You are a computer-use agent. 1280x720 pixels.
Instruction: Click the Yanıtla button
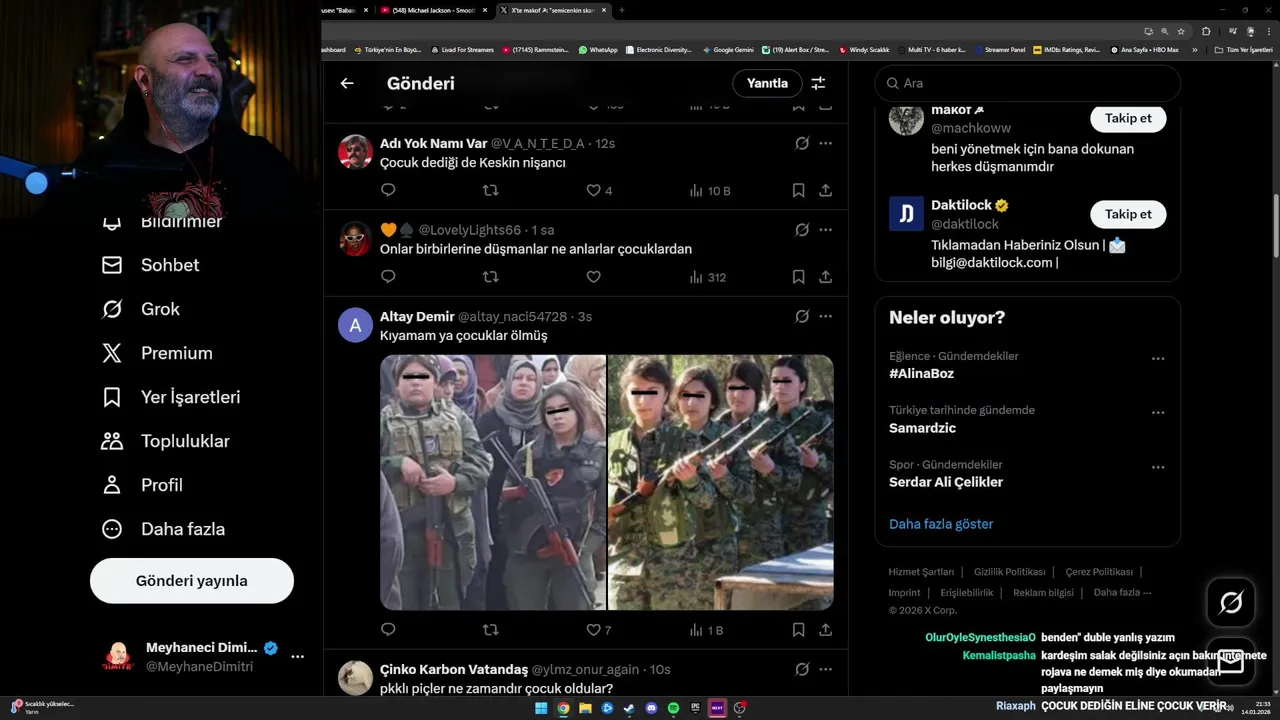(x=767, y=83)
